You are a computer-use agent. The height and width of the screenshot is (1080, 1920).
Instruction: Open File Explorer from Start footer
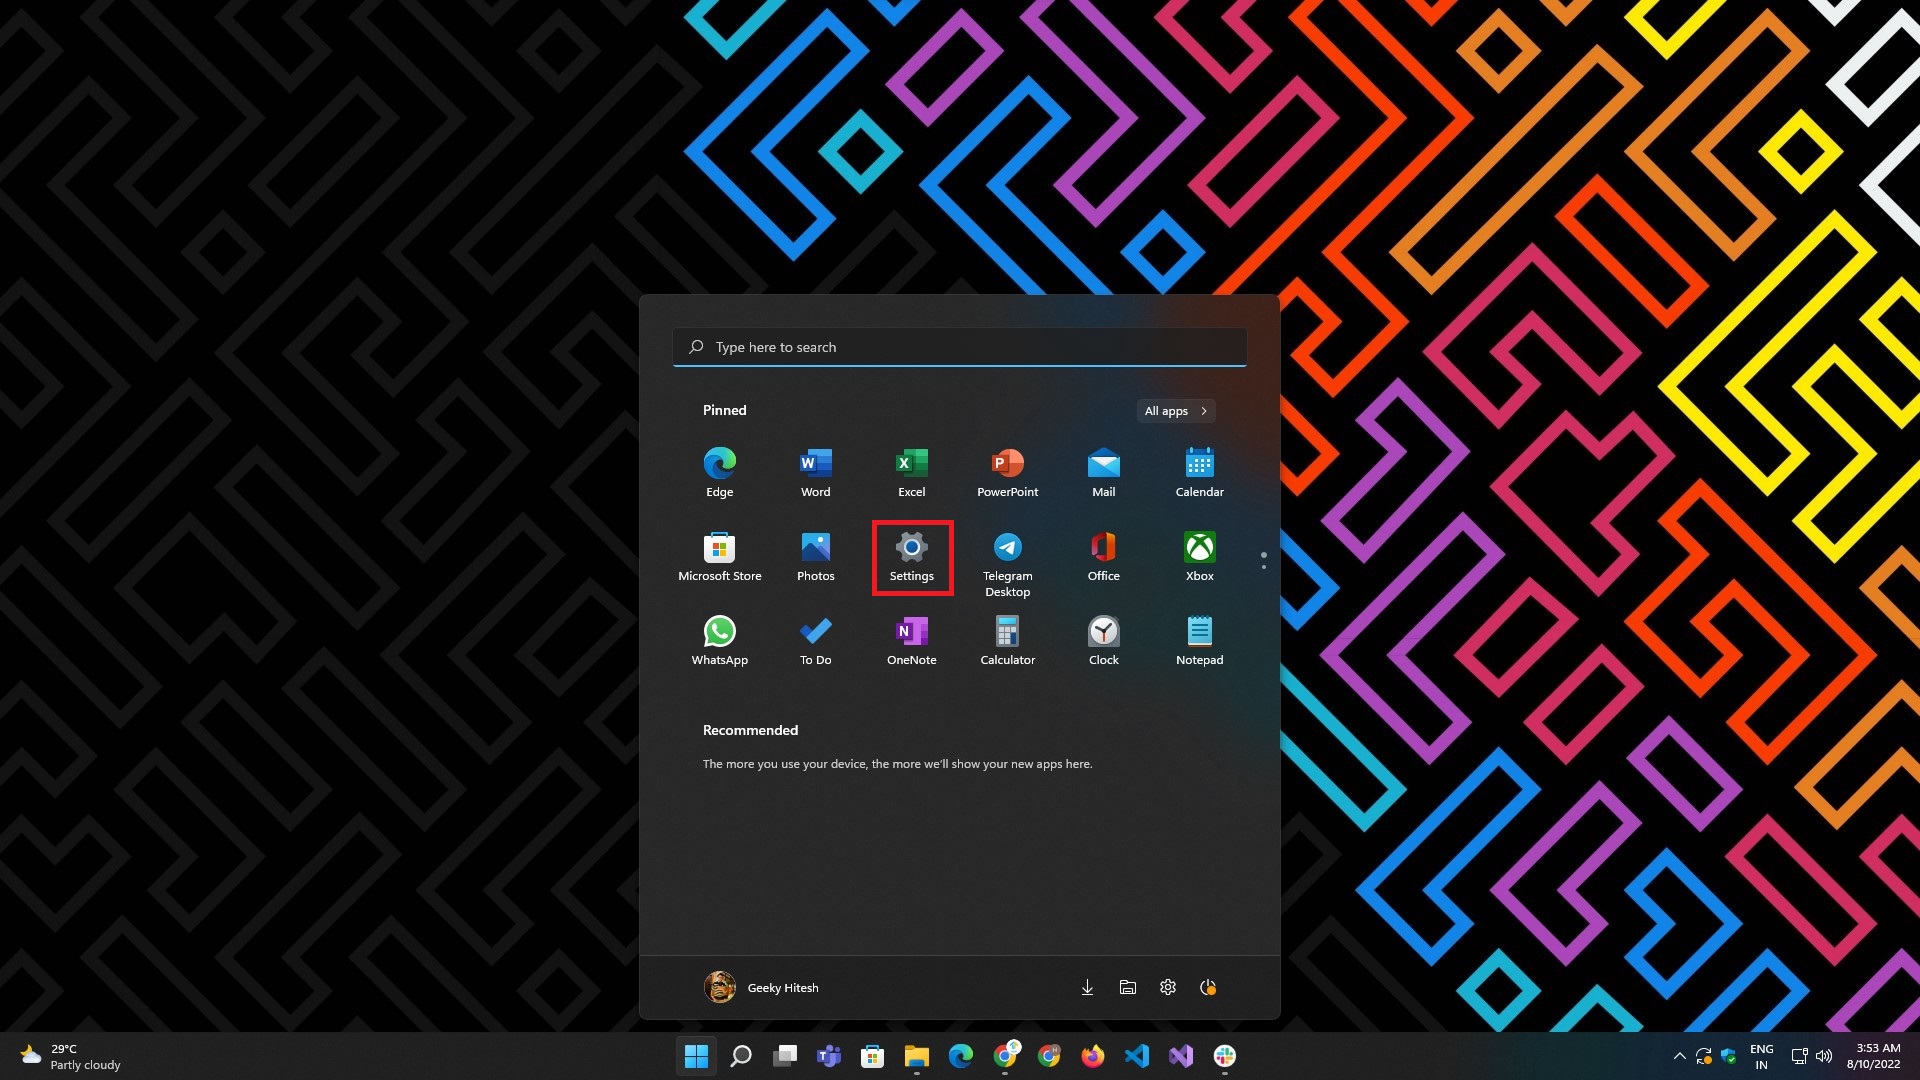pos(1127,987)
